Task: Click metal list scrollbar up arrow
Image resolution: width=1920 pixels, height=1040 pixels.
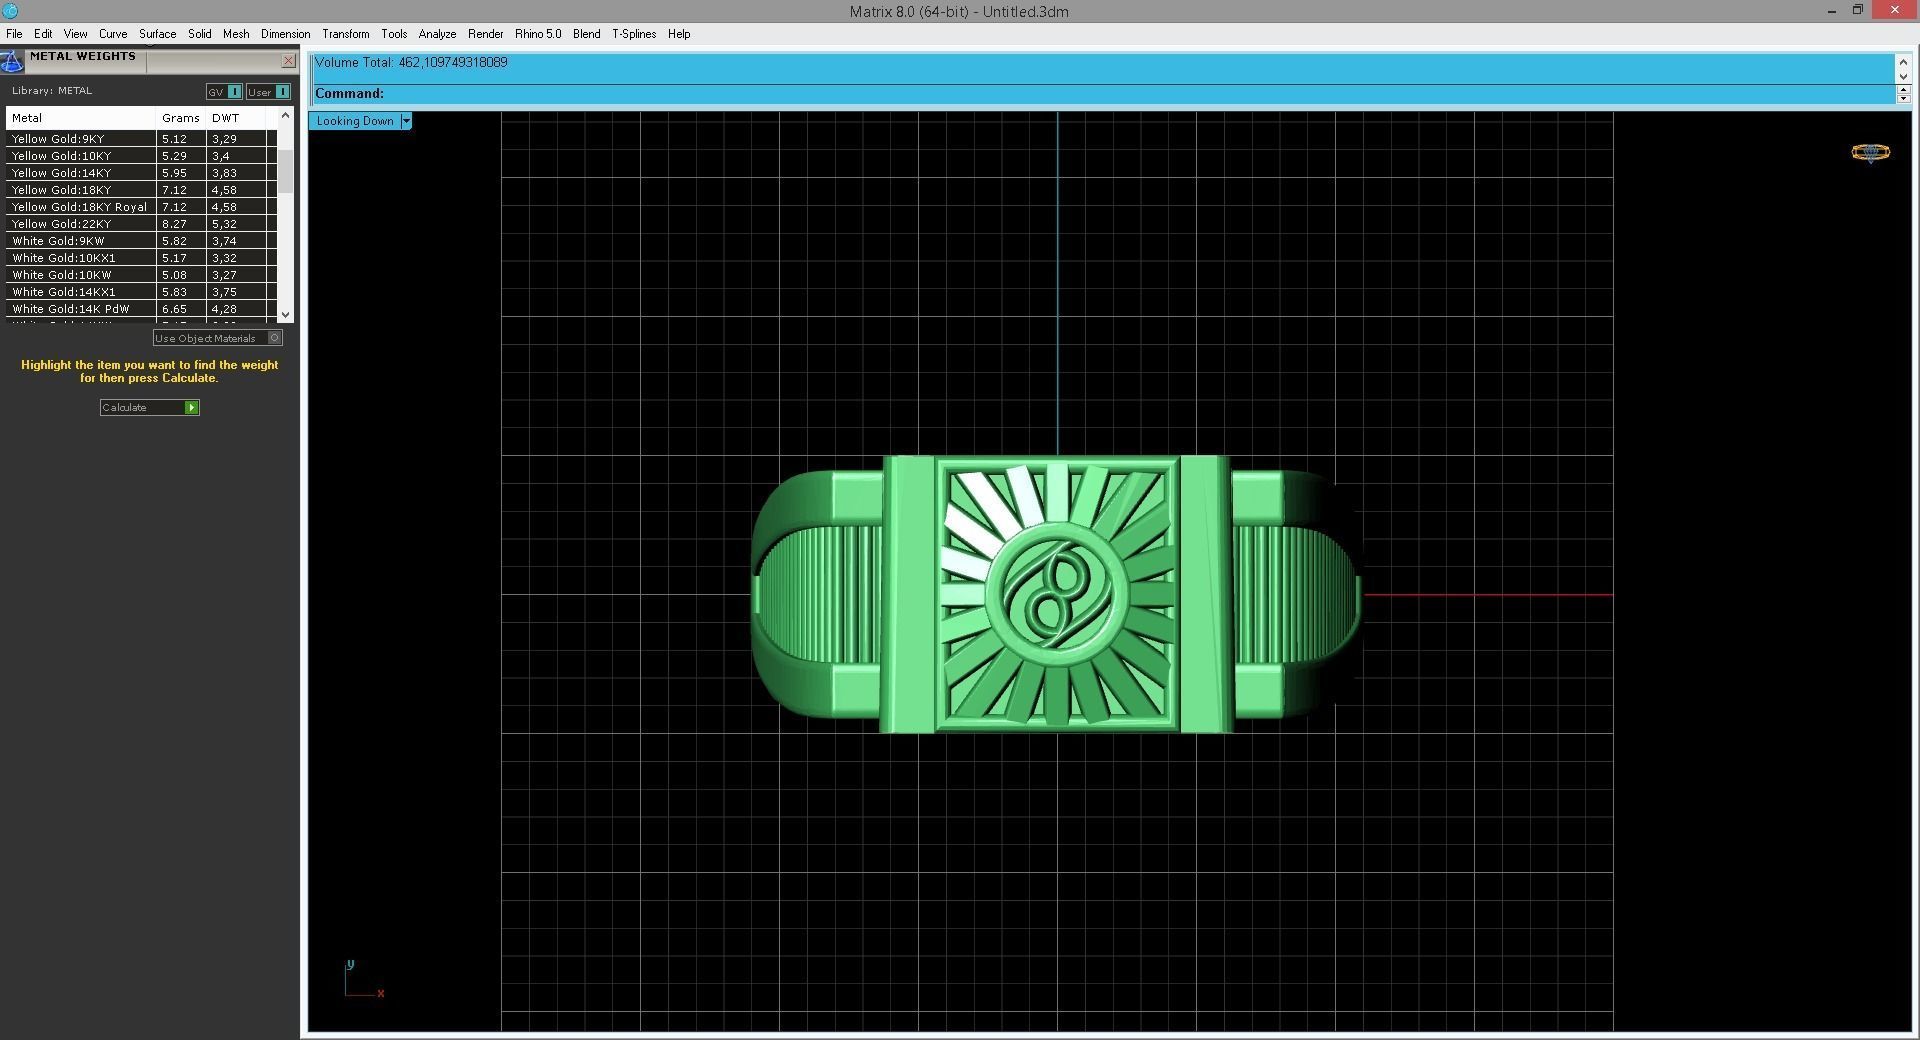Action: 285,115
